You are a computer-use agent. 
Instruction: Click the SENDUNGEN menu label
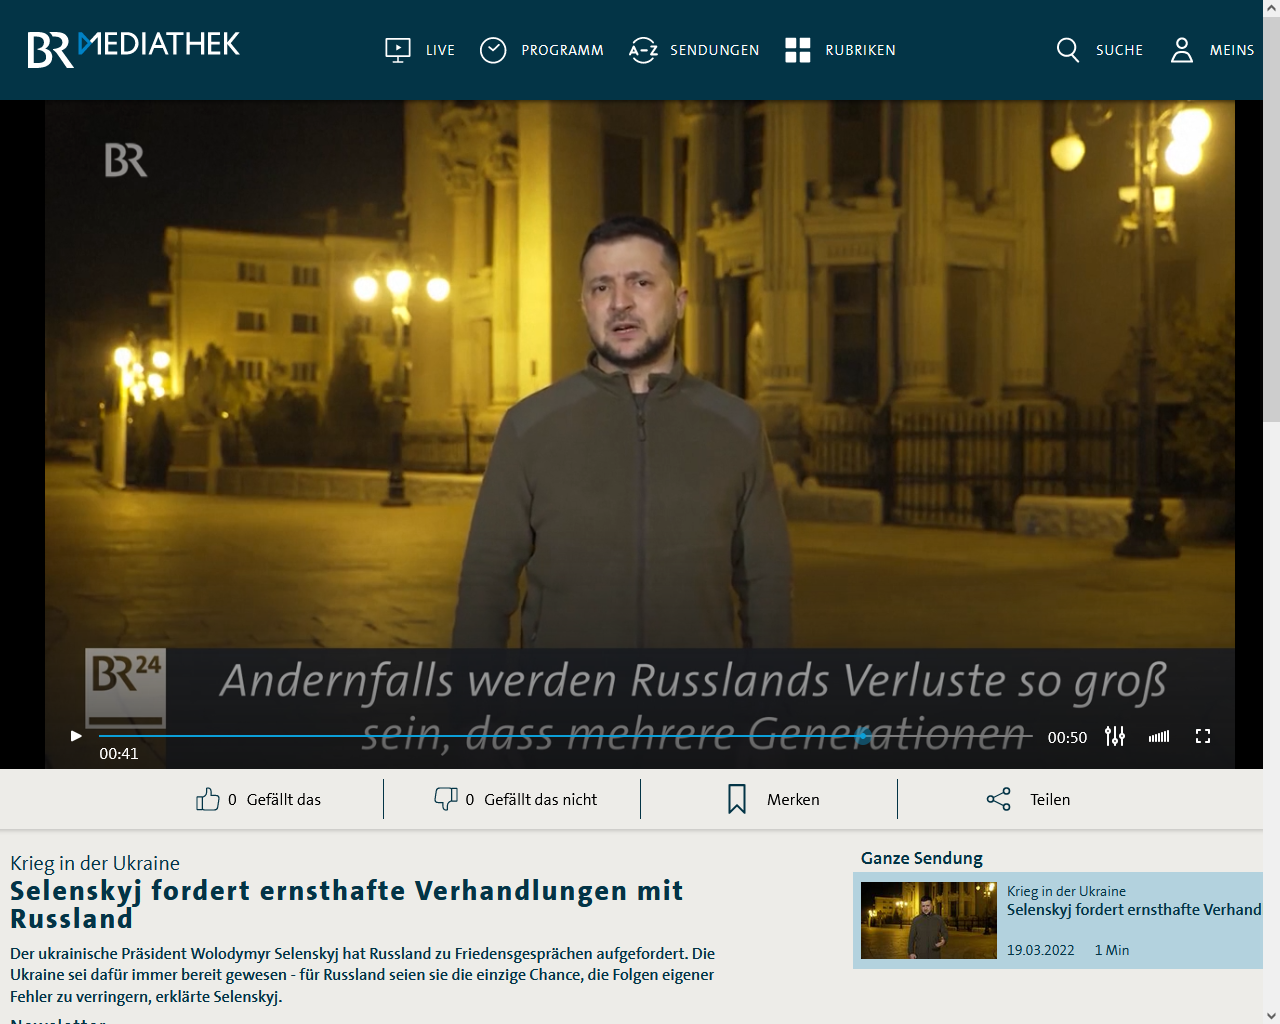click(714, 50)
